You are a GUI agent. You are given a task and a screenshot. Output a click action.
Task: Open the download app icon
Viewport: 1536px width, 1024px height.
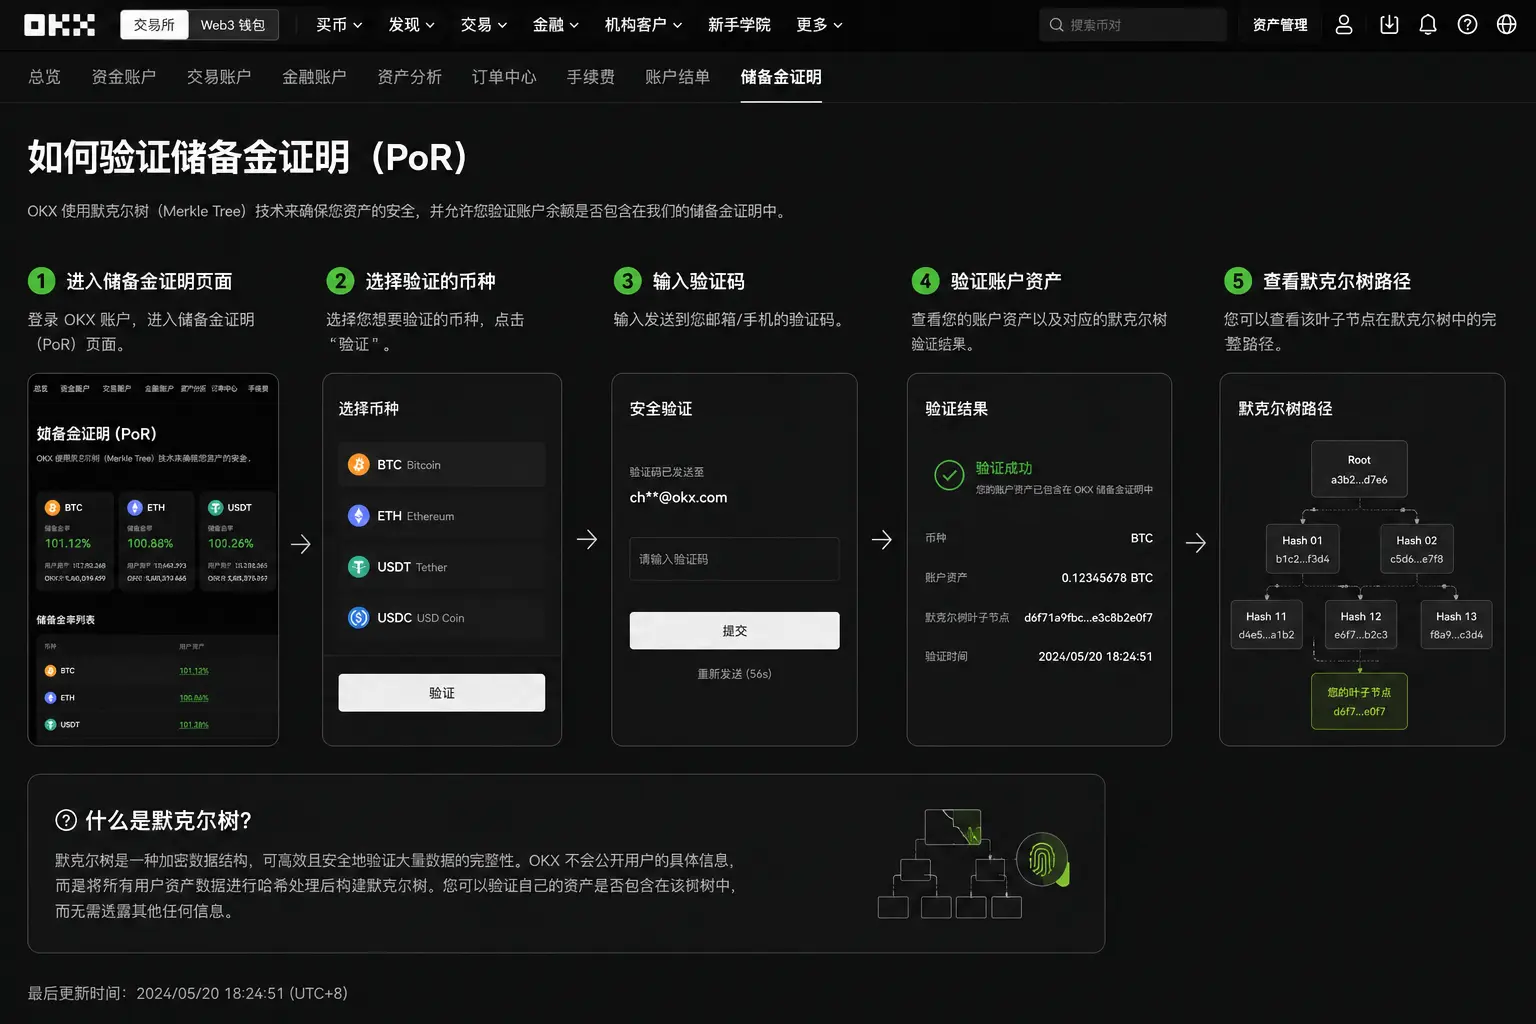point(1389,25)
